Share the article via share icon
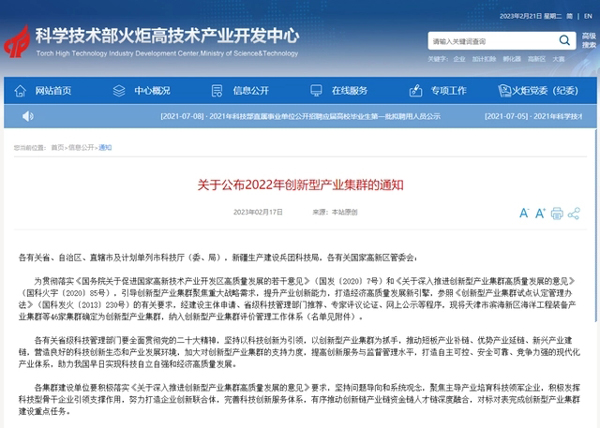Viewport: 600px width, 428px height. coord(574,213)
